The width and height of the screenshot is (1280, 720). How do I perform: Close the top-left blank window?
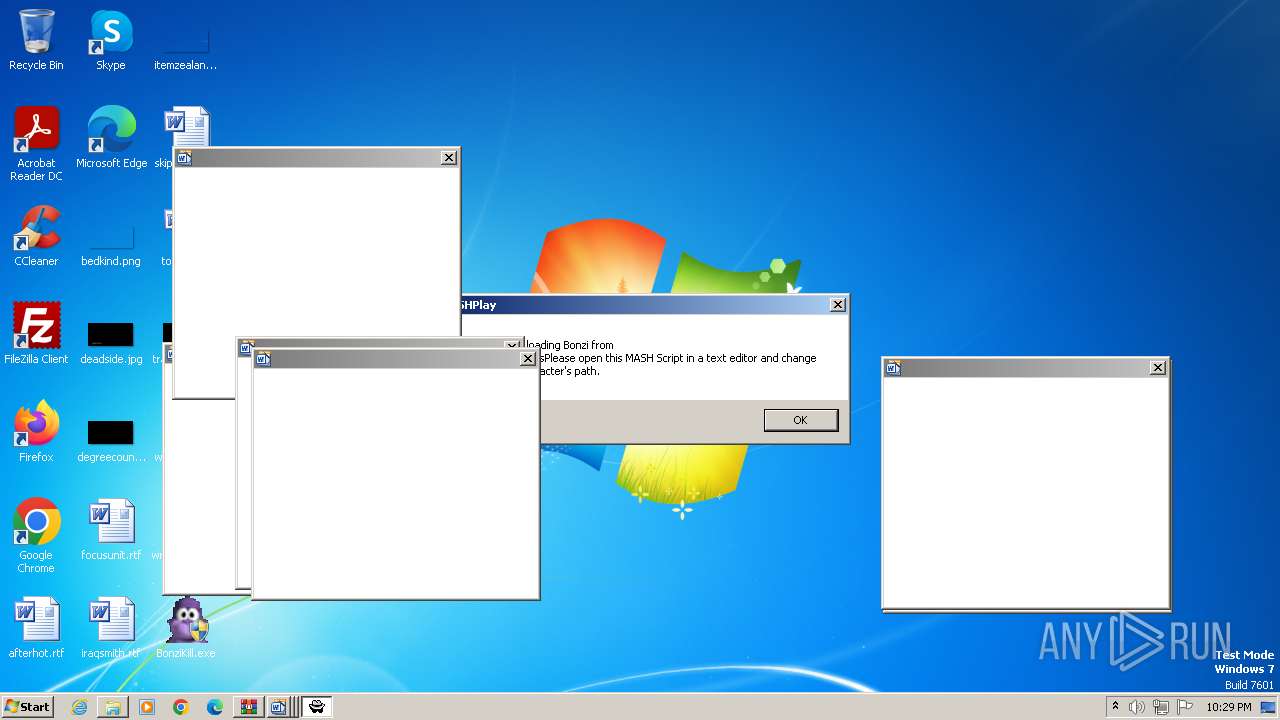(449, 157)
